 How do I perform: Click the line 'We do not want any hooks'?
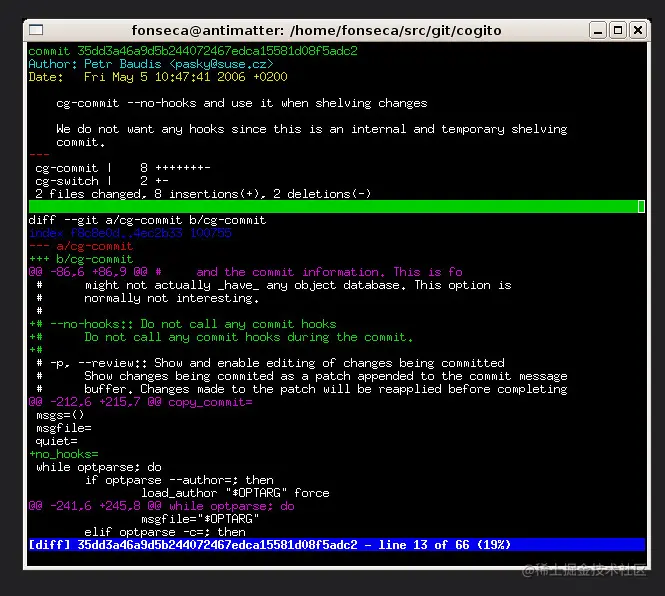click(x=312, y=129)
